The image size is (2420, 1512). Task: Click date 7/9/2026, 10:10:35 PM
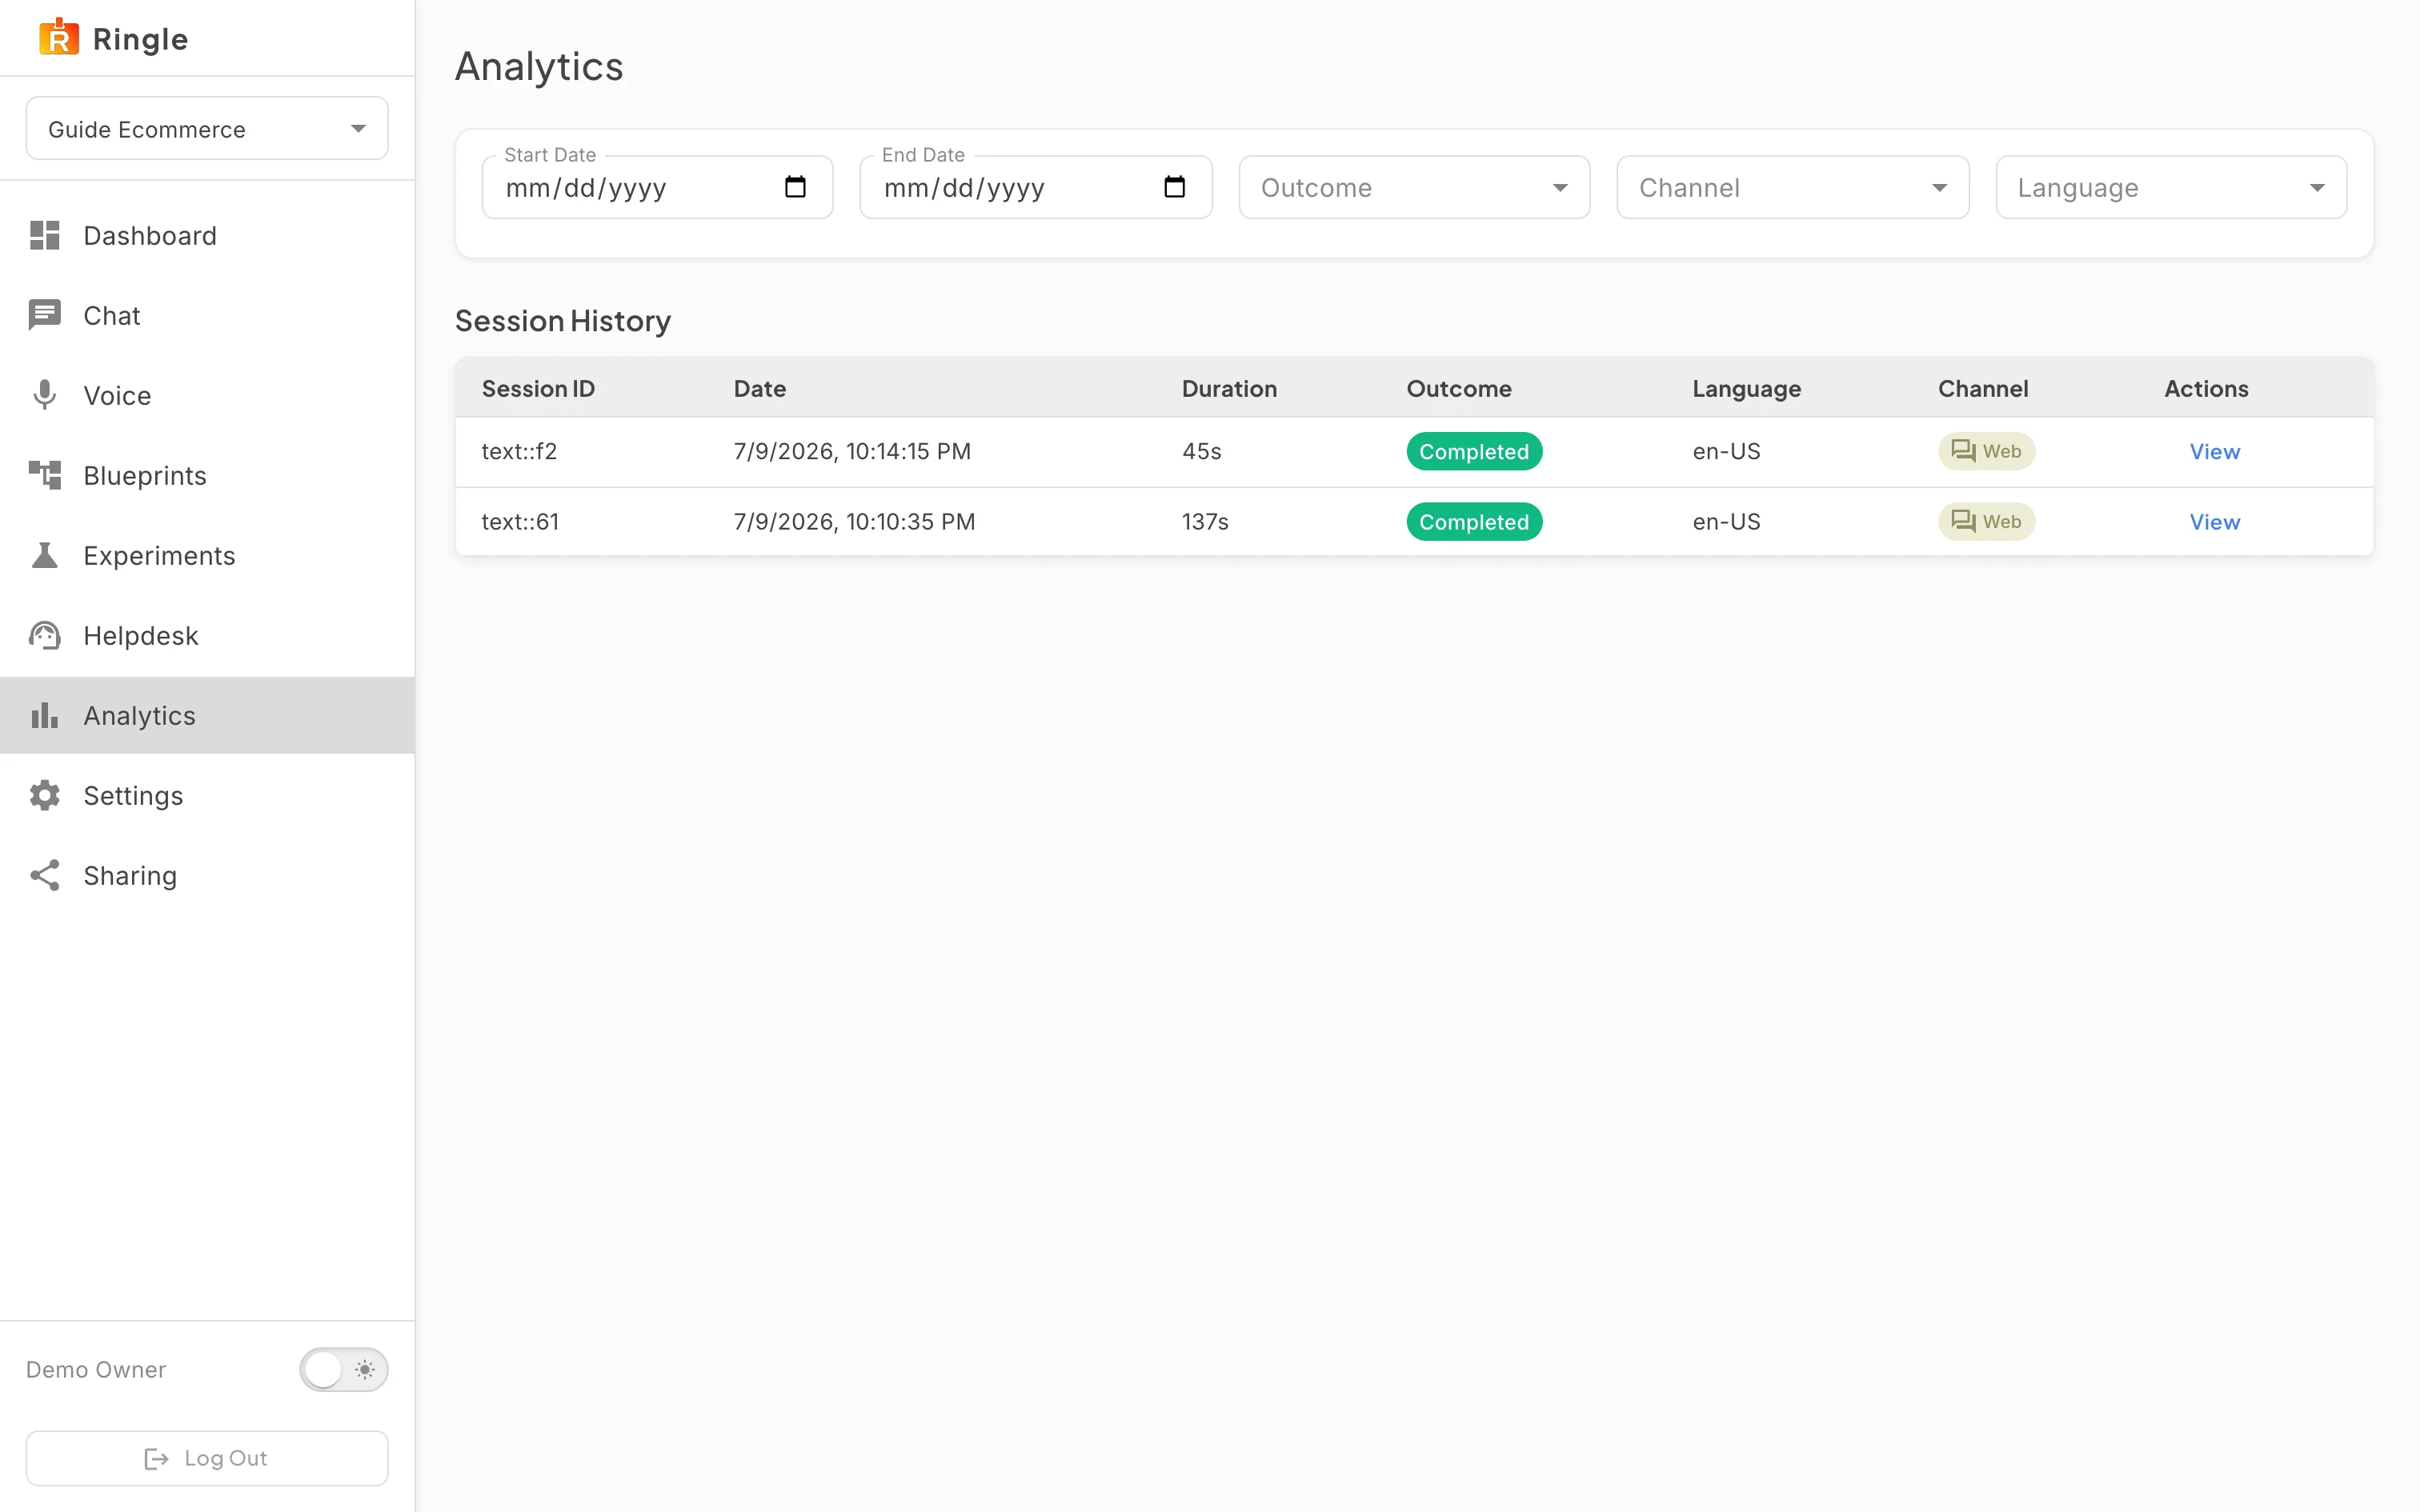pyautogui.click(x=854, y=521)
